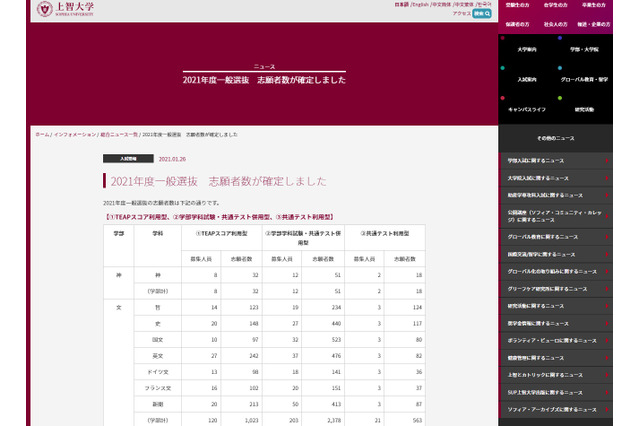
Task: Open 報道・企業の方 audience page
Action: pos(593,24)
